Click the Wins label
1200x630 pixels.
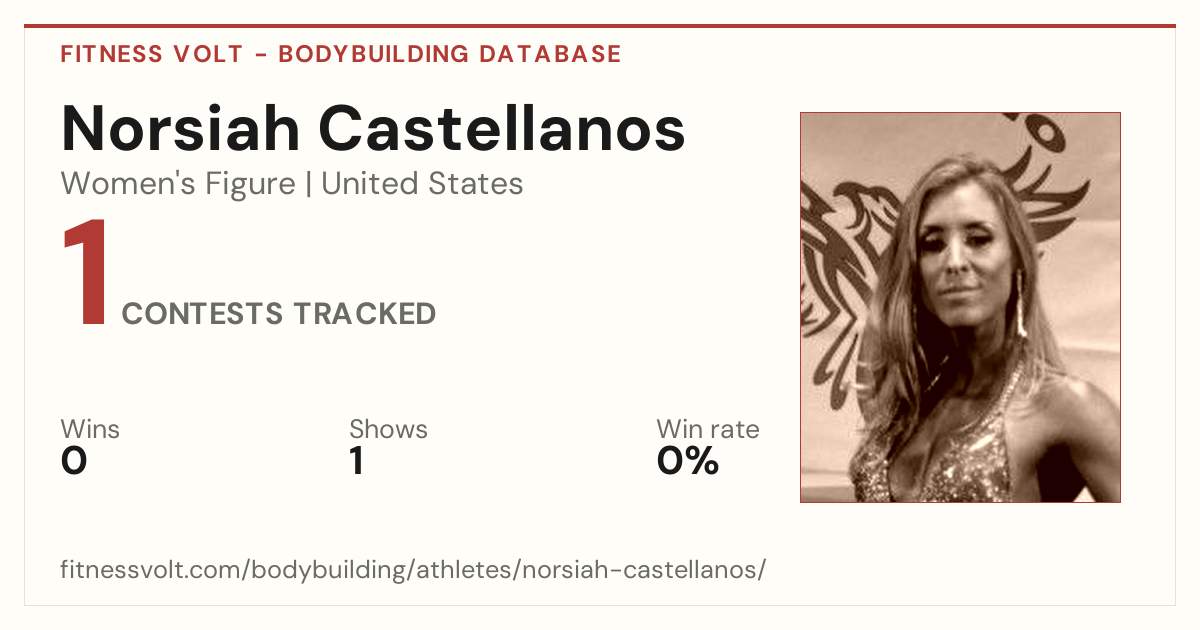coord(90,429)
